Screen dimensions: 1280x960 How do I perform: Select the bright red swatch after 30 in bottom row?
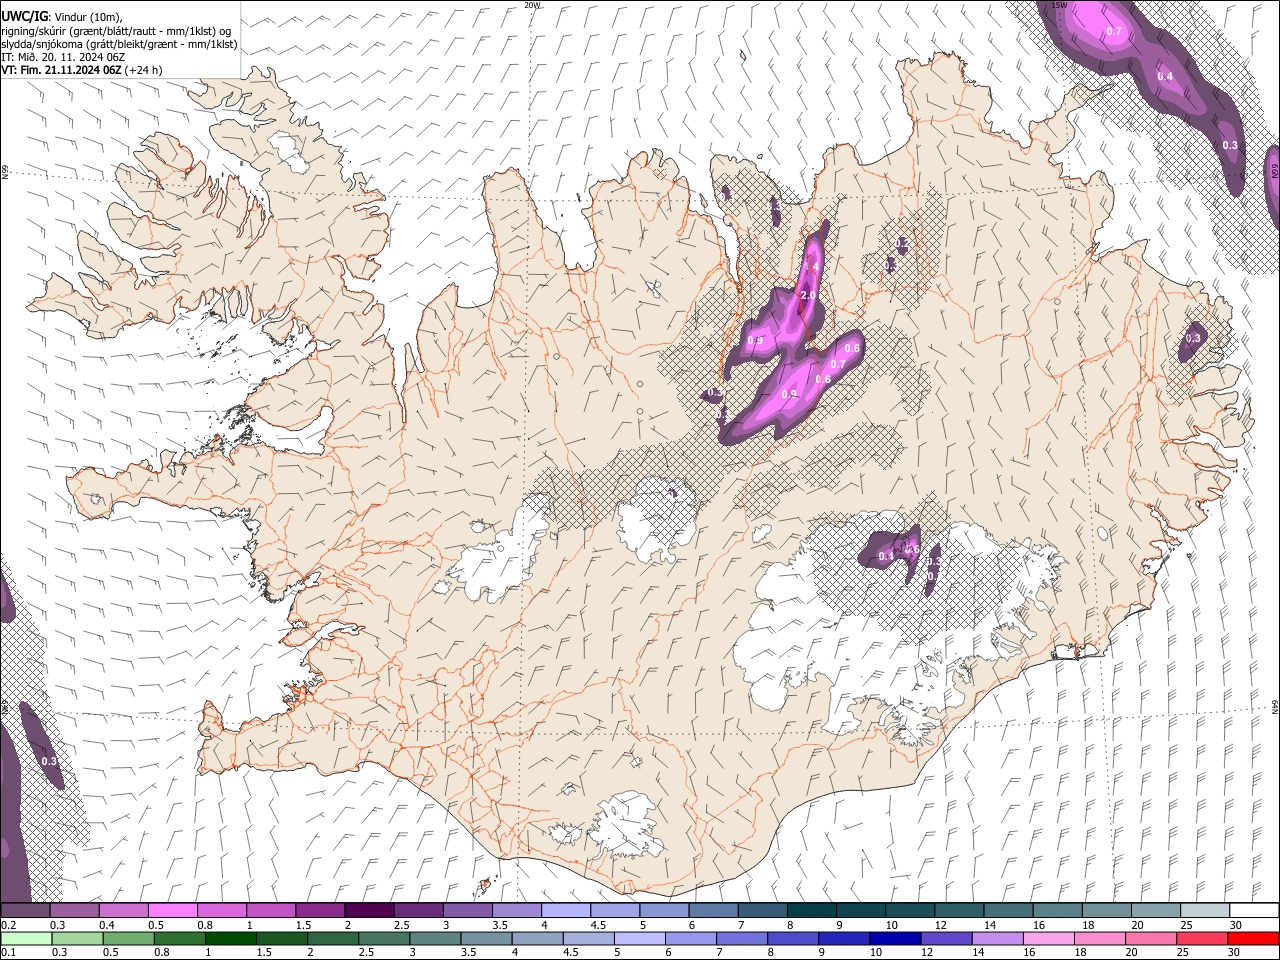1253,938
